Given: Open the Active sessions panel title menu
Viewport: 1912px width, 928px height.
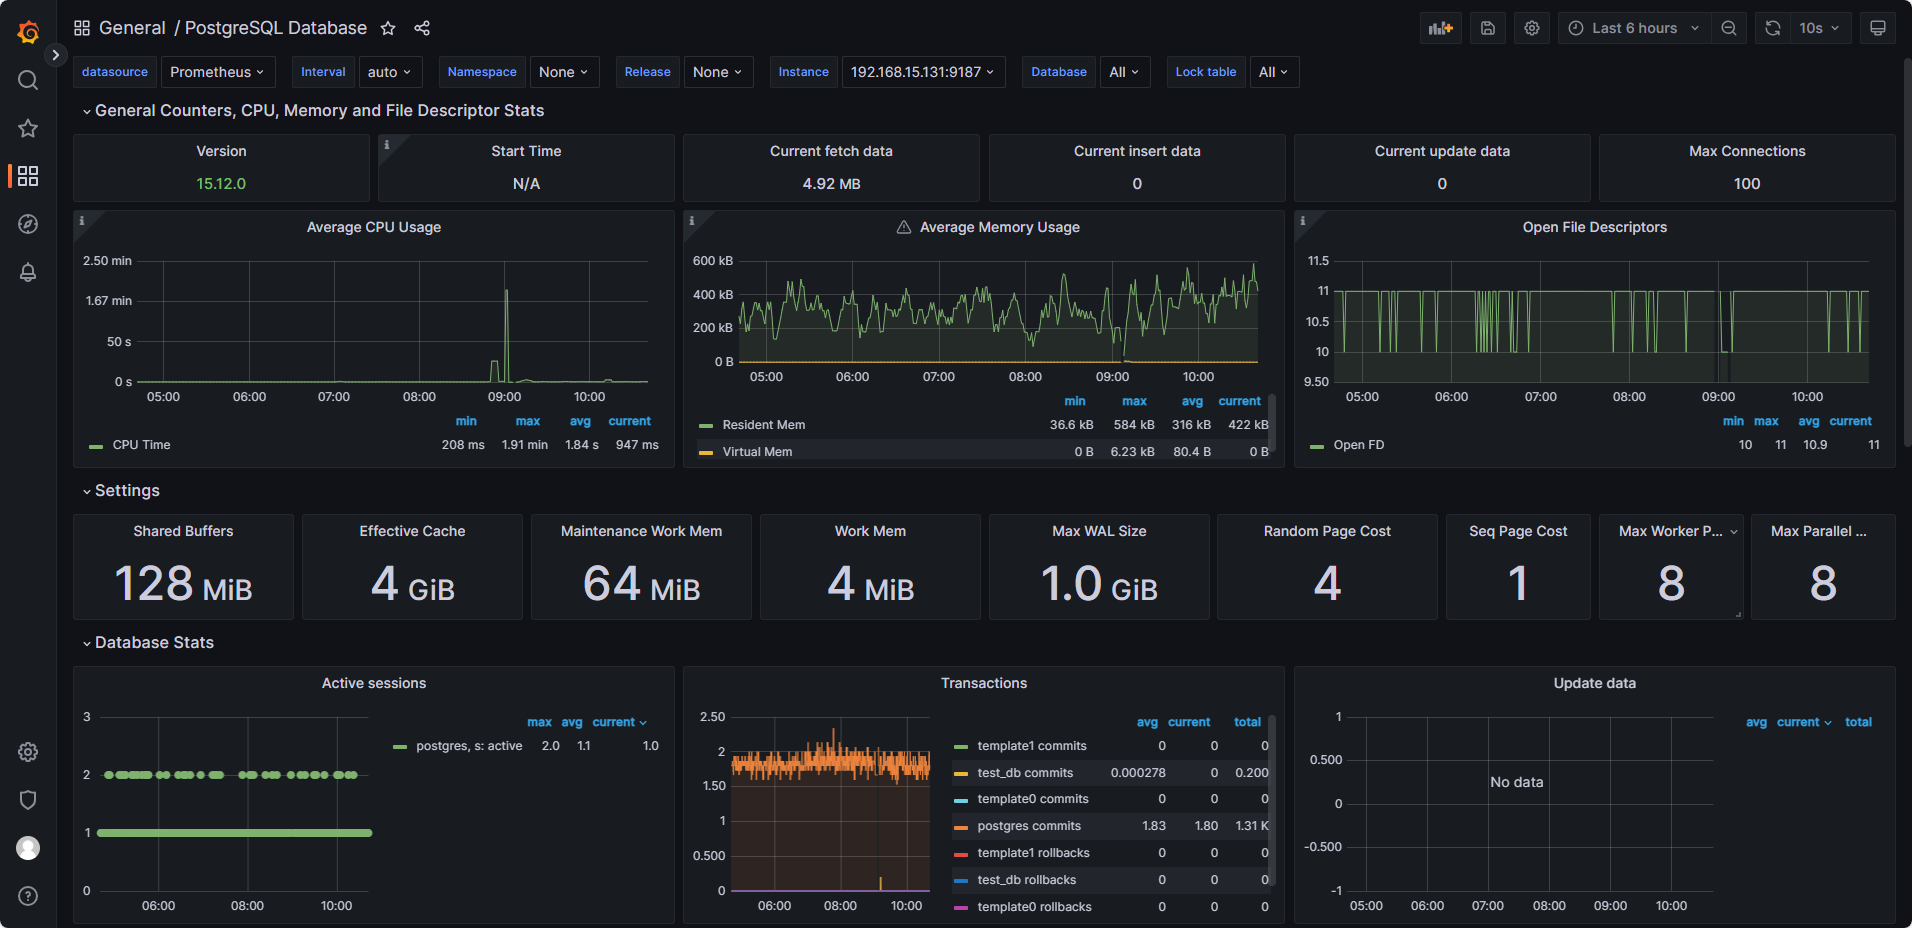Looking at the screenshot, I should (x=374, y=683).
